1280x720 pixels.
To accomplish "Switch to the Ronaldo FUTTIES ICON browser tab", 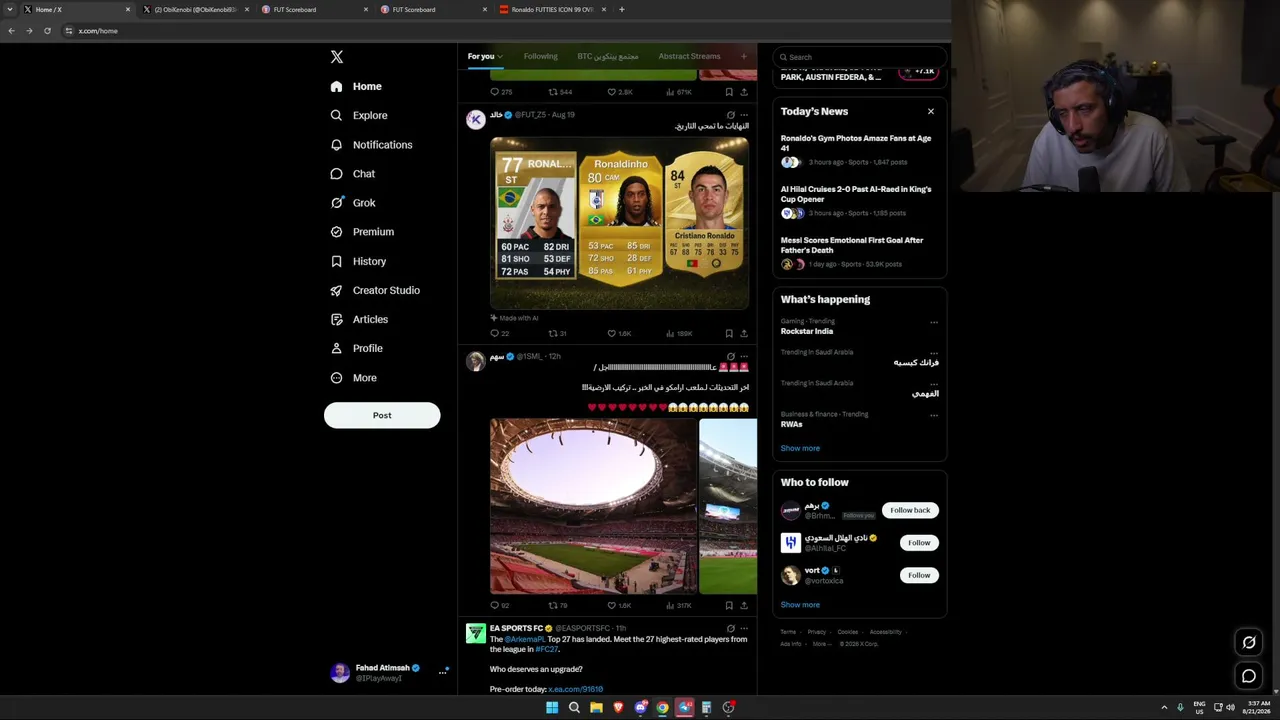I will pyautogui.click(x=553, y=10).
